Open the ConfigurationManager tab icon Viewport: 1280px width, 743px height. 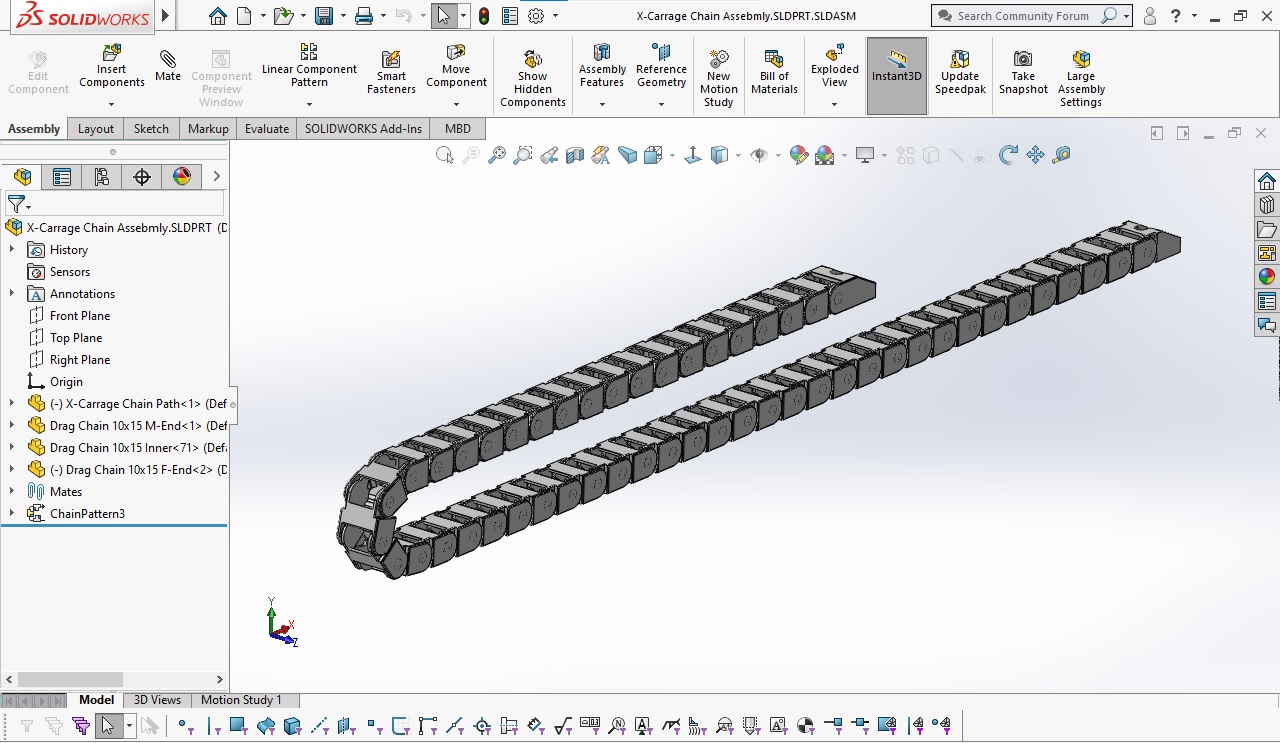point(102,177)
